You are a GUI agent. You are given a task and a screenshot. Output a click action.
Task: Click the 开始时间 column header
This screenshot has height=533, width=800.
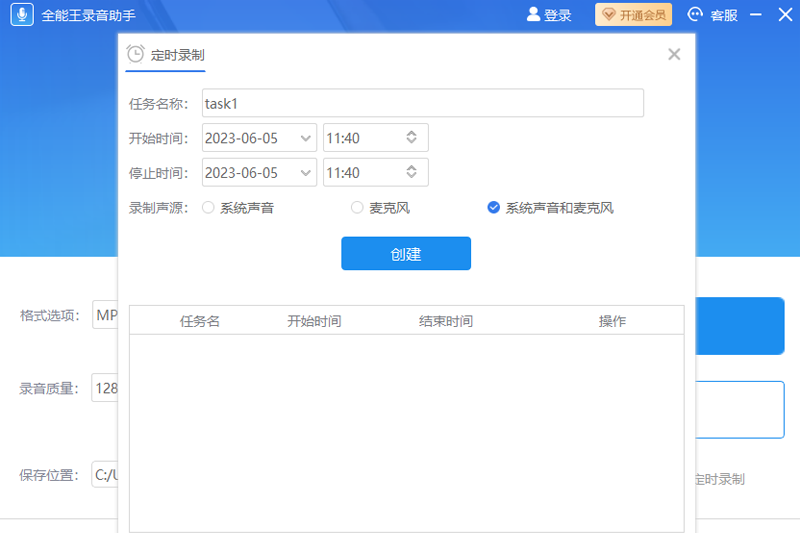coord(314,321)
